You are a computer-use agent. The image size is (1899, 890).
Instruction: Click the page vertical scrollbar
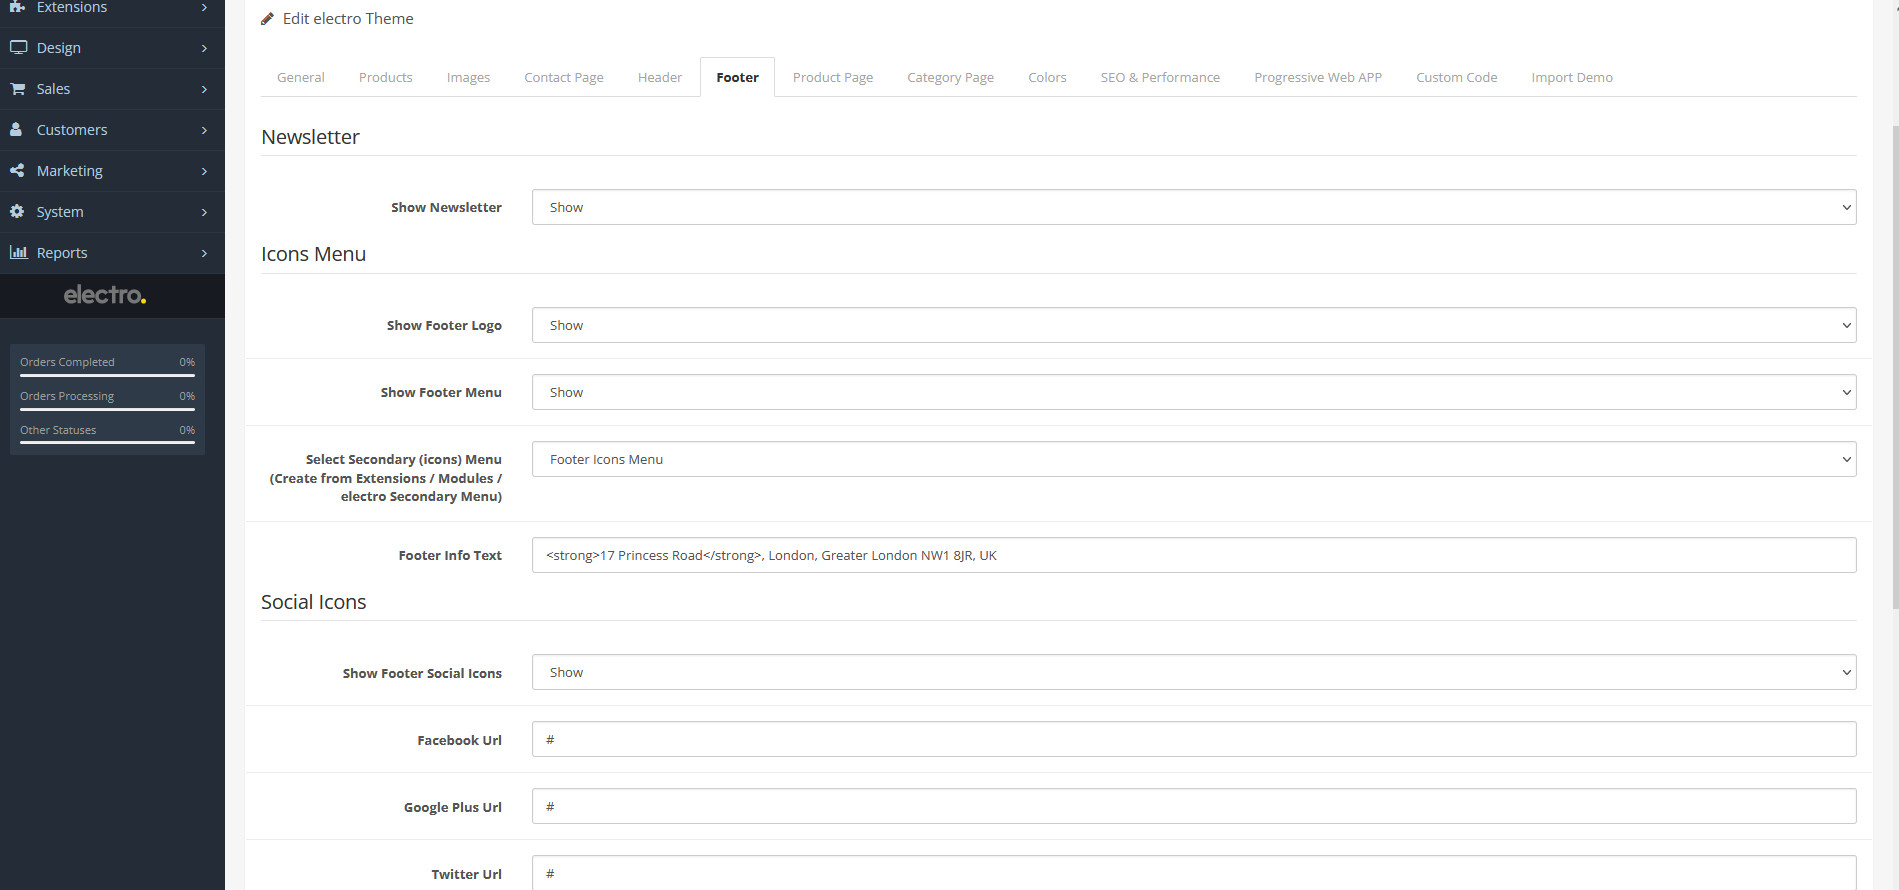click(x=1894, y=365)
